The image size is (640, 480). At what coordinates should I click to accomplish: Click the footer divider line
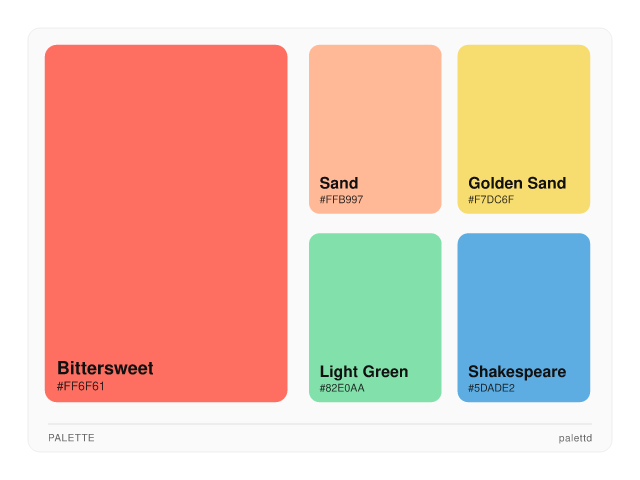pyautogui.click(x=320, y=424)
